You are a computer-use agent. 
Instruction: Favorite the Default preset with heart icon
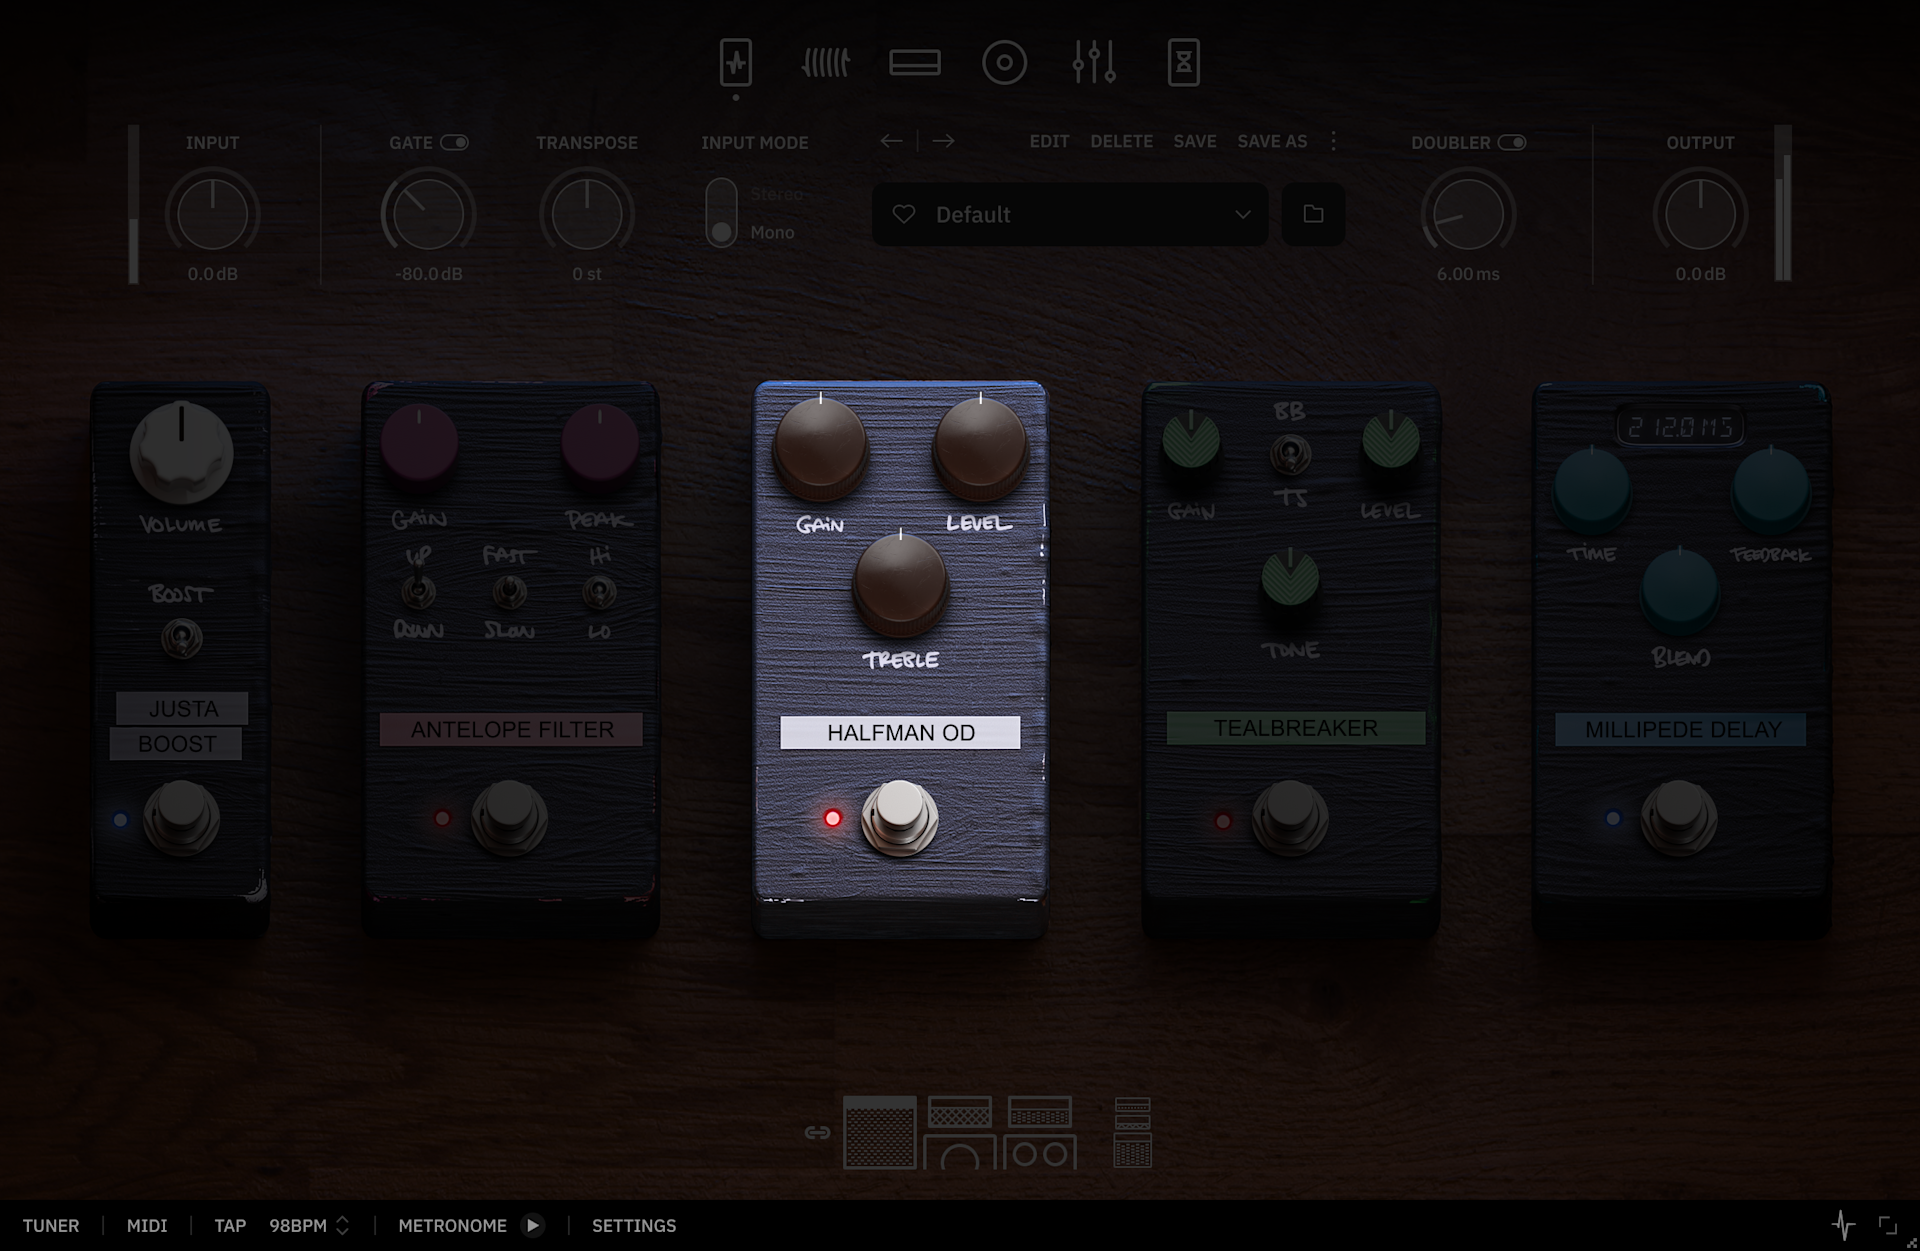tap(904, 214)
